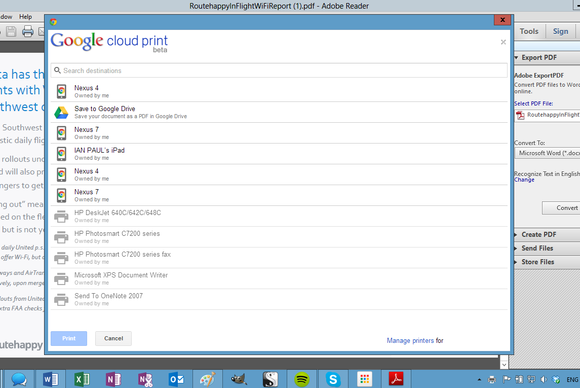The width and height of the screenshot is (580, 388).
Task: Click the ENG language indicator in tray
Action: tap(572, 380)
